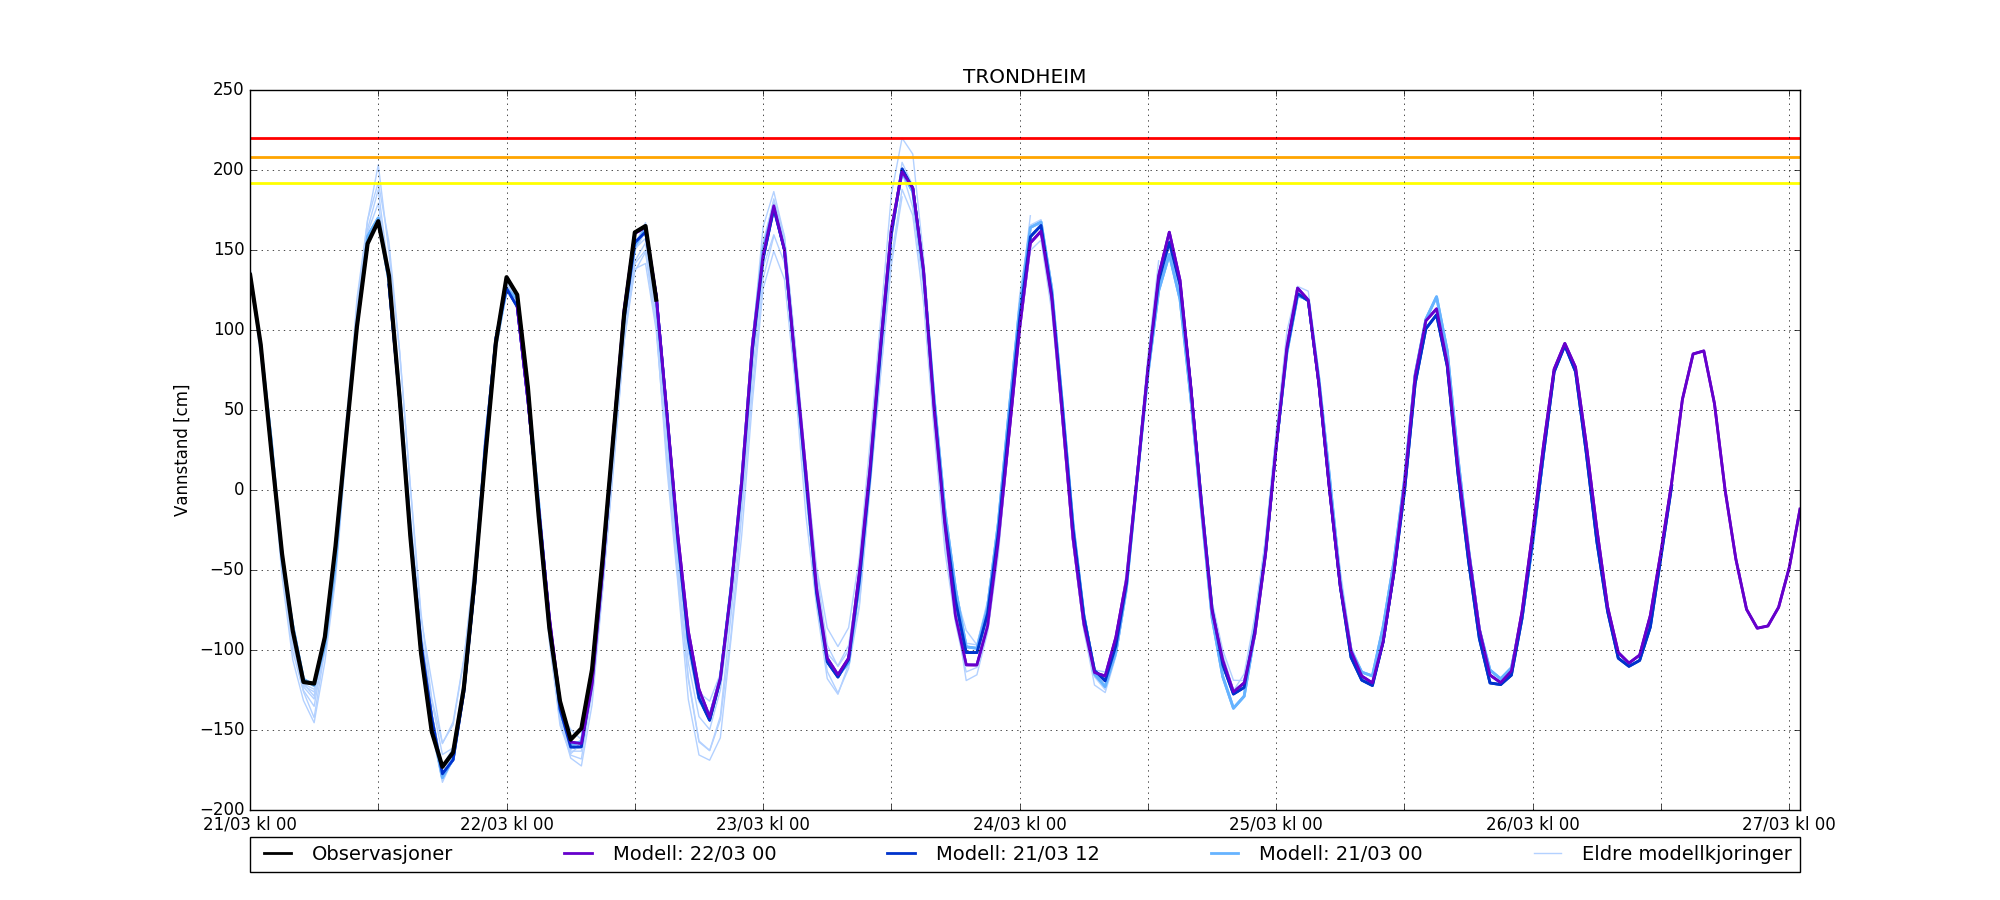Viewport: 2000px width, 900px height.
Task: Click the 50 y-axis tick label
Action: coord(233,410)
